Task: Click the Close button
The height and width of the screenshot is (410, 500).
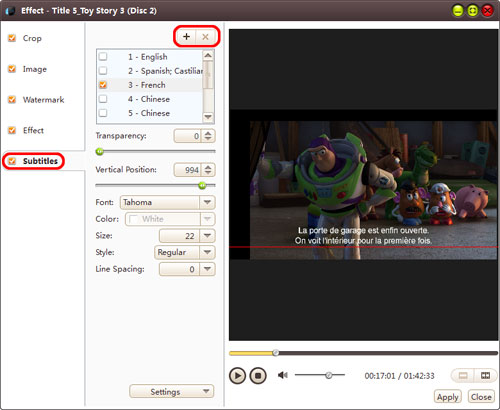Action: point(481,397)
